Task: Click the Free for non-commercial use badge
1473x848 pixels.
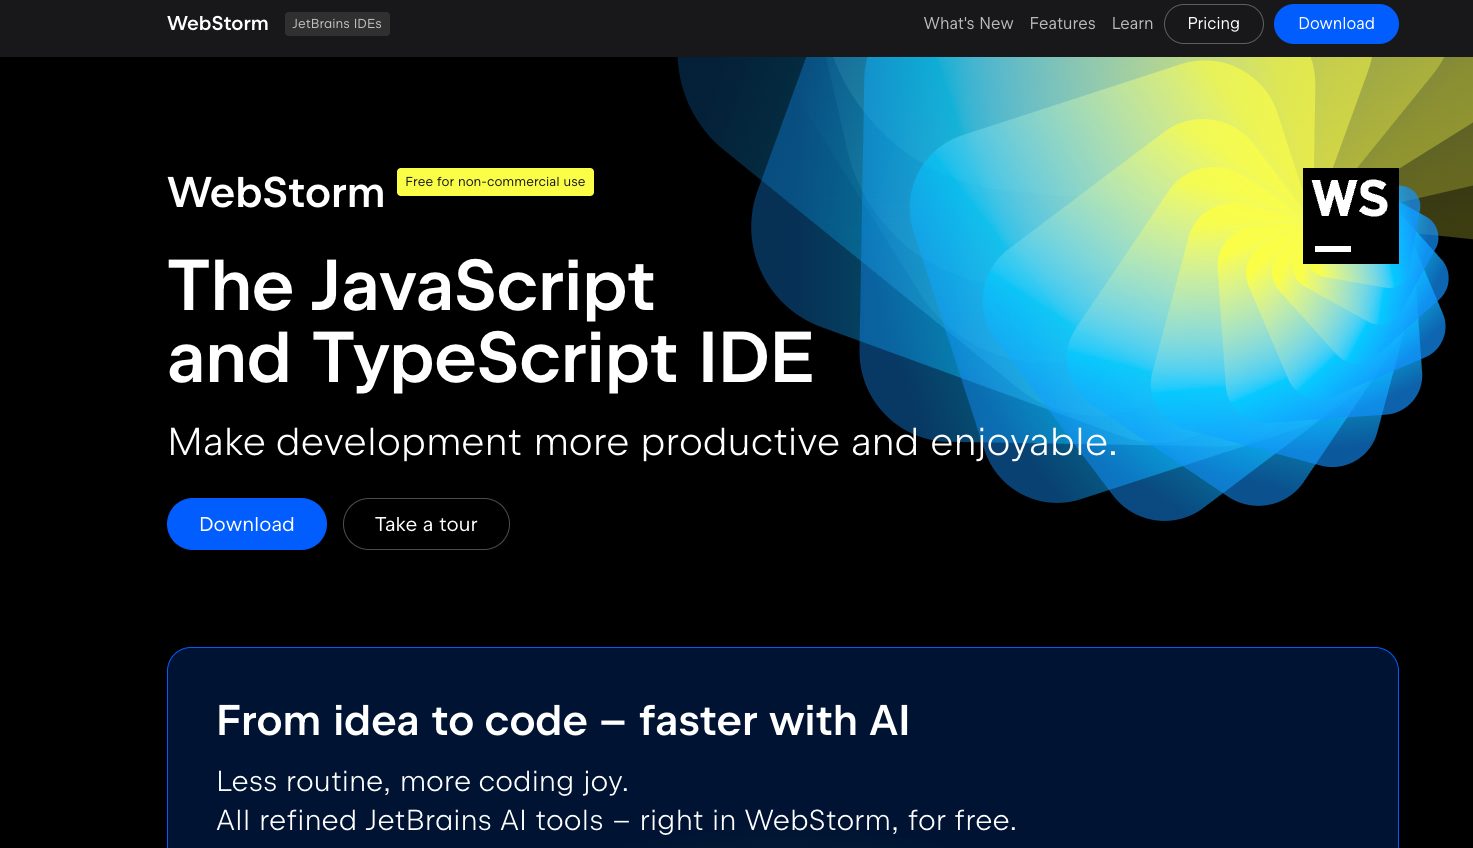Action: tap(495, 182)
